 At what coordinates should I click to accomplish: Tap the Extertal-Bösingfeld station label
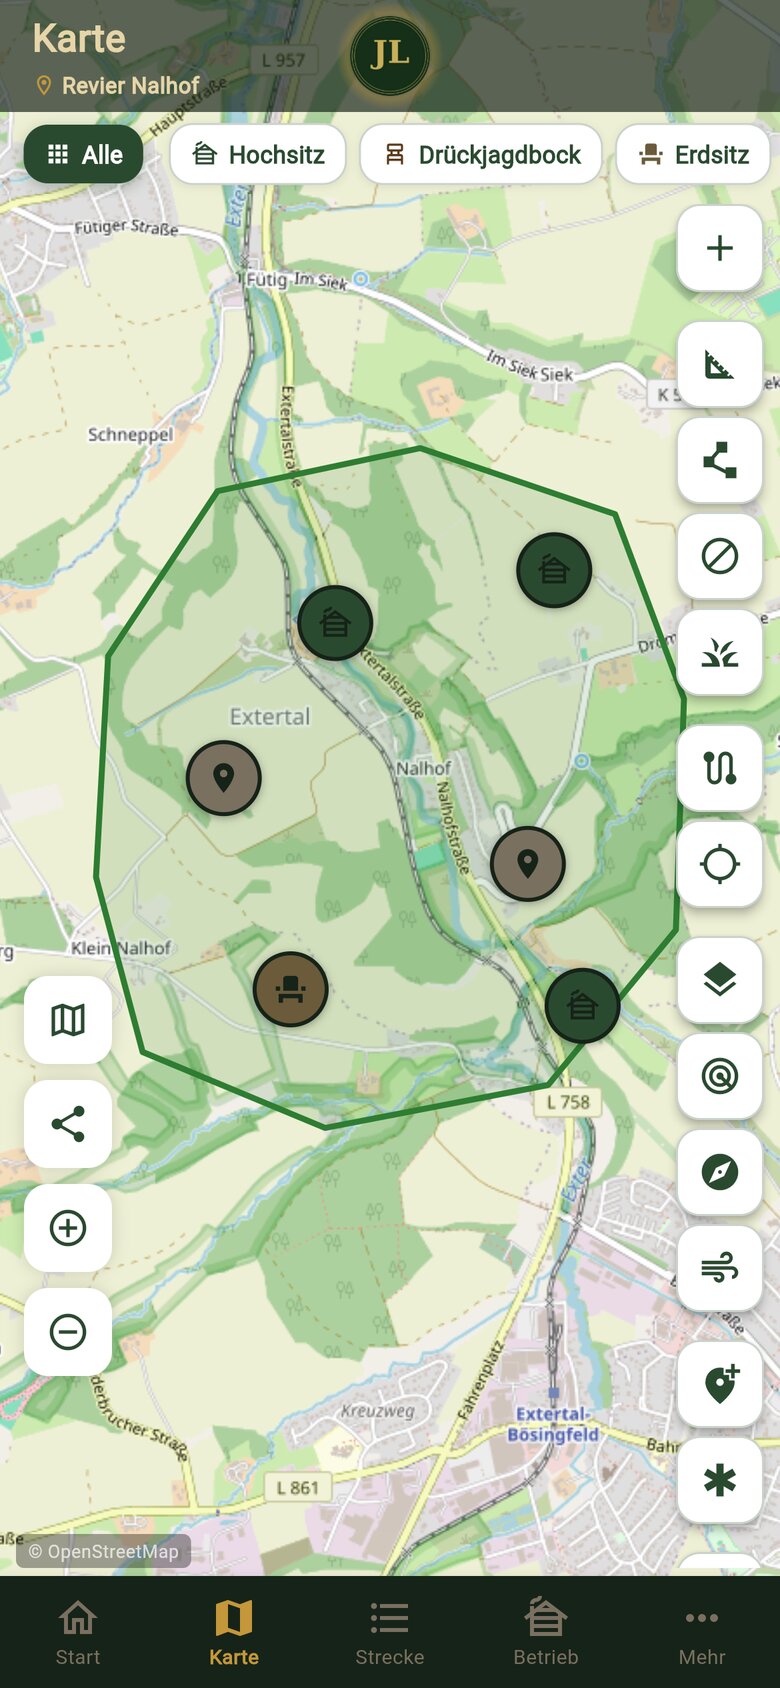[553, 1424]
